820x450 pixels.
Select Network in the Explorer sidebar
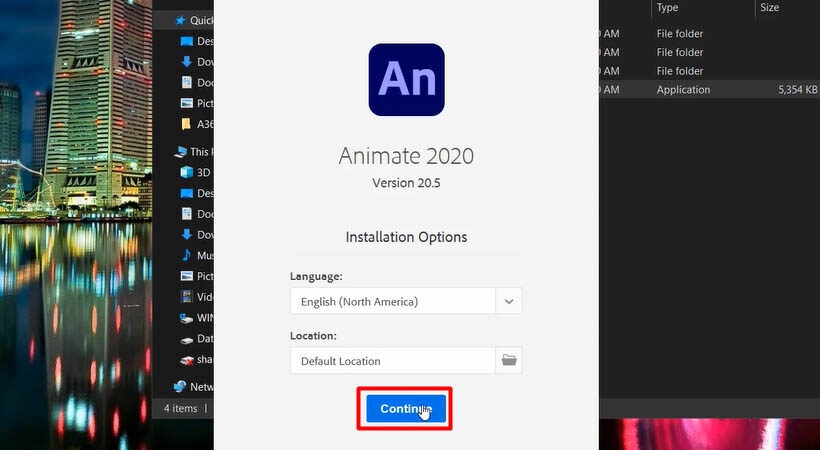[194, 387]
